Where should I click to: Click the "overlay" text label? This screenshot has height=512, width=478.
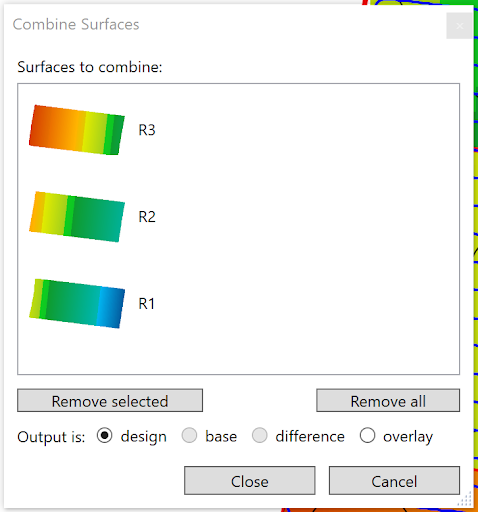pyautogui.click(x=408, y=437)
